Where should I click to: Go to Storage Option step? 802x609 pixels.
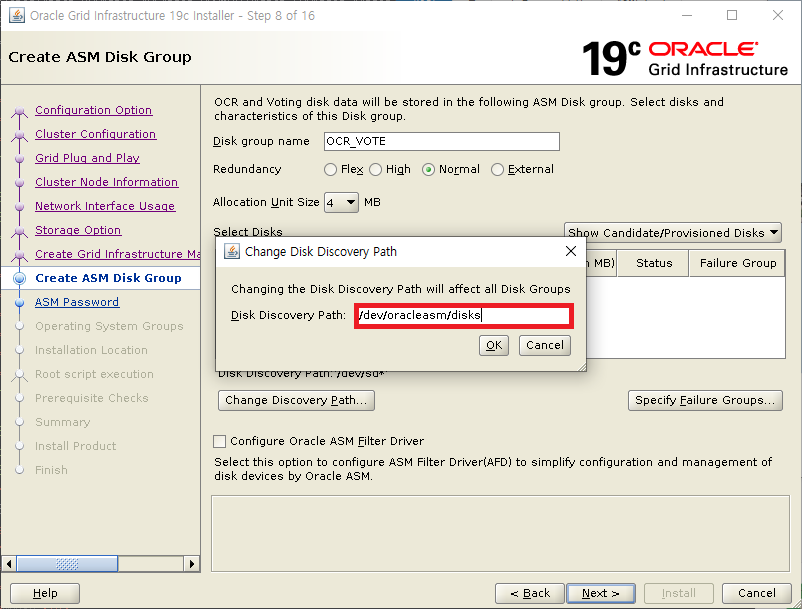click(78, 230)
